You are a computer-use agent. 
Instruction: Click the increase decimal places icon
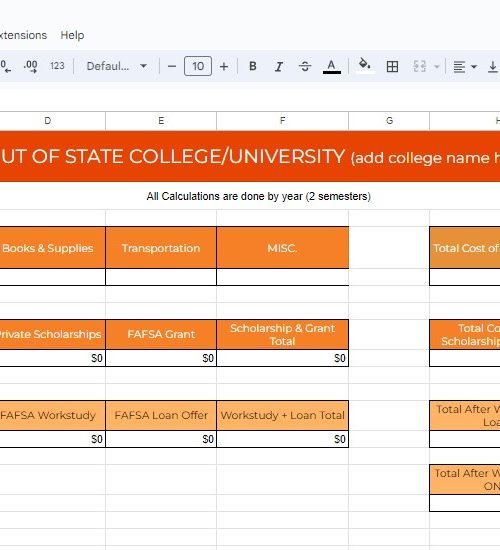click(31, 66)
